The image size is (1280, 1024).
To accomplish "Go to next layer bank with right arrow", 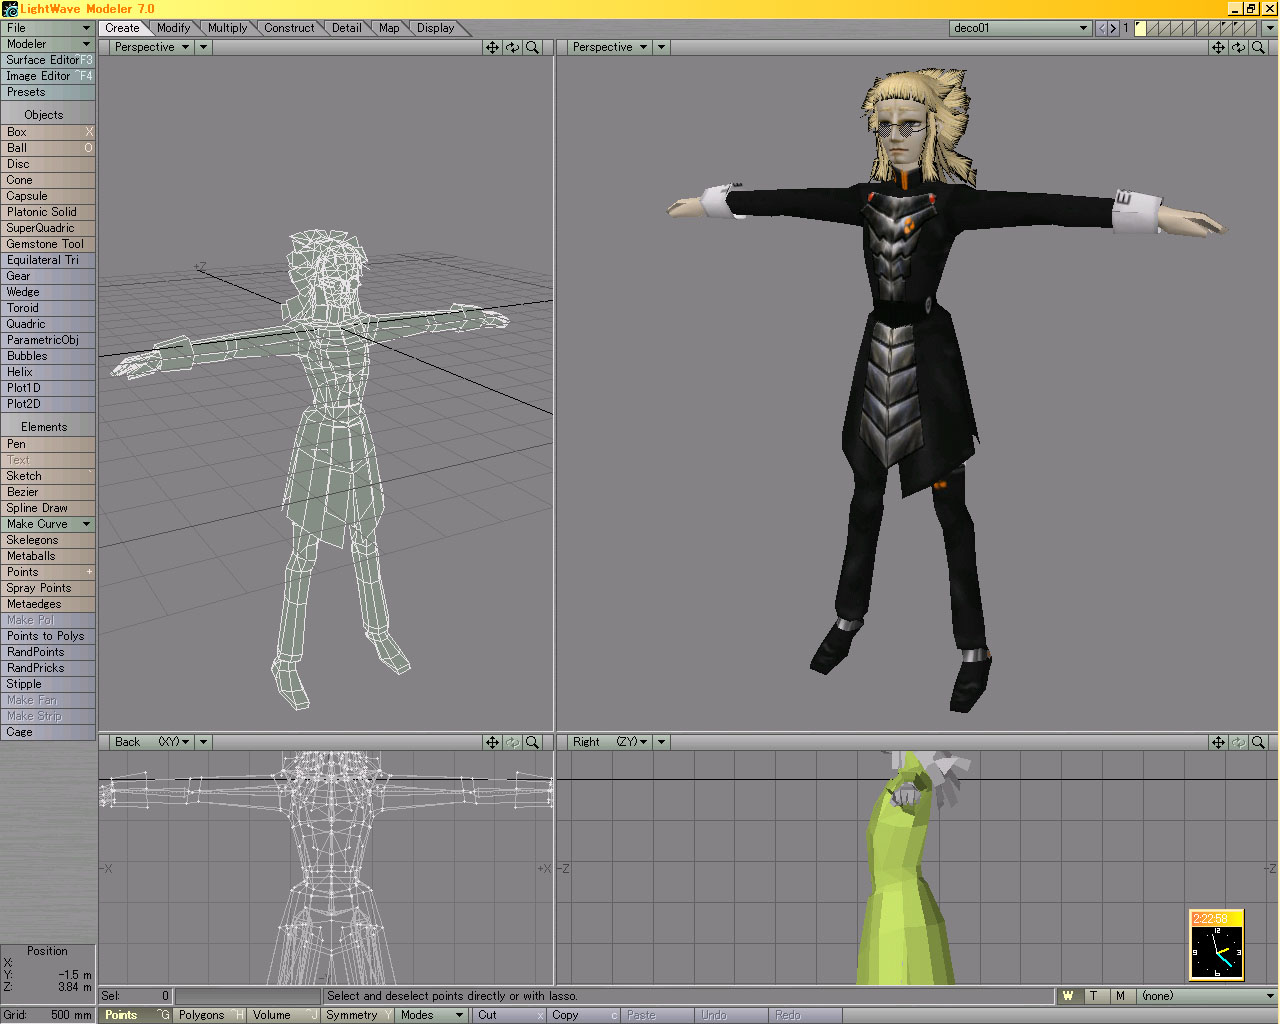I will coord(1113,28).
